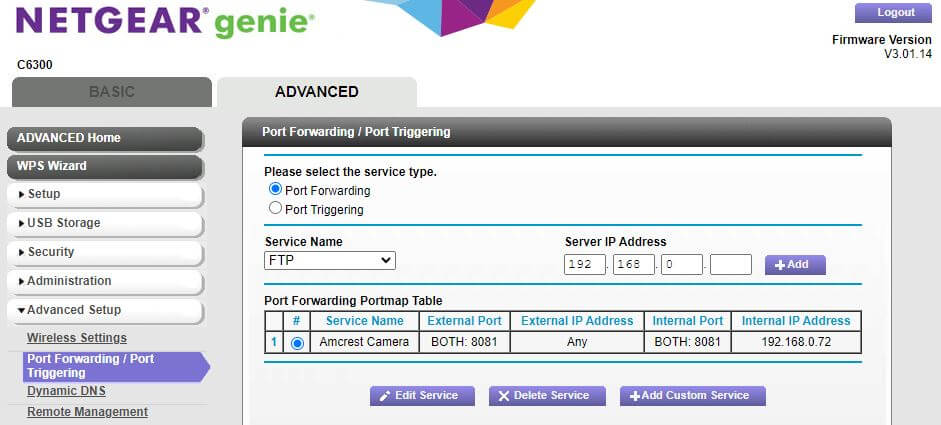Collapse the Advanced Setup section
The height and width of the screenshot is (425, 941).
coord(105,310)
